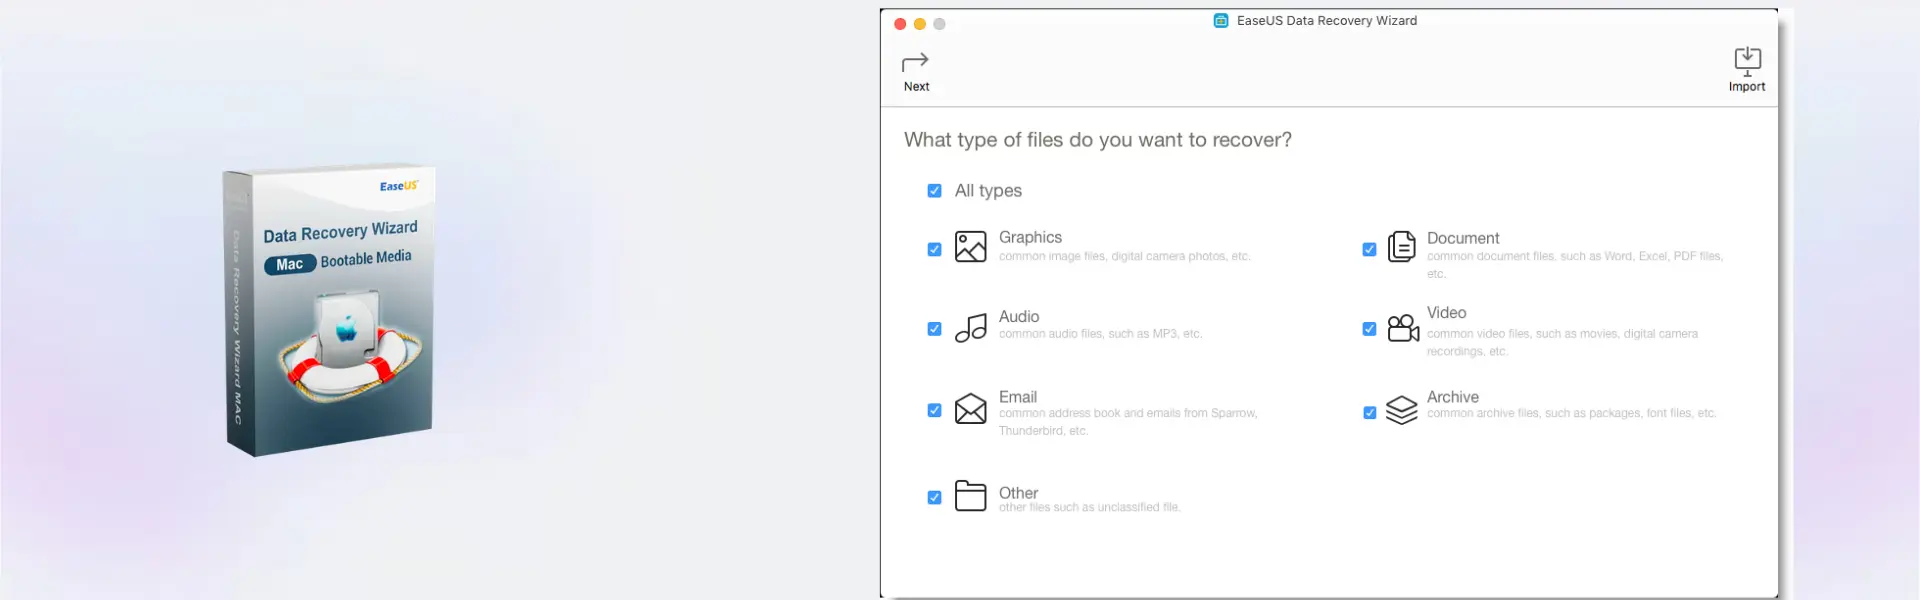Viewport: 1920px width, 600px height.
Task: Toggle the Video checkbox
Action: [x=1369, y=328]
